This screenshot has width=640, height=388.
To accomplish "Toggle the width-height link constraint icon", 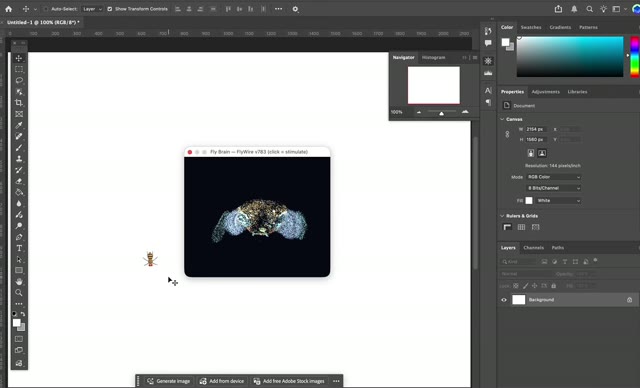I will point(507,134).
